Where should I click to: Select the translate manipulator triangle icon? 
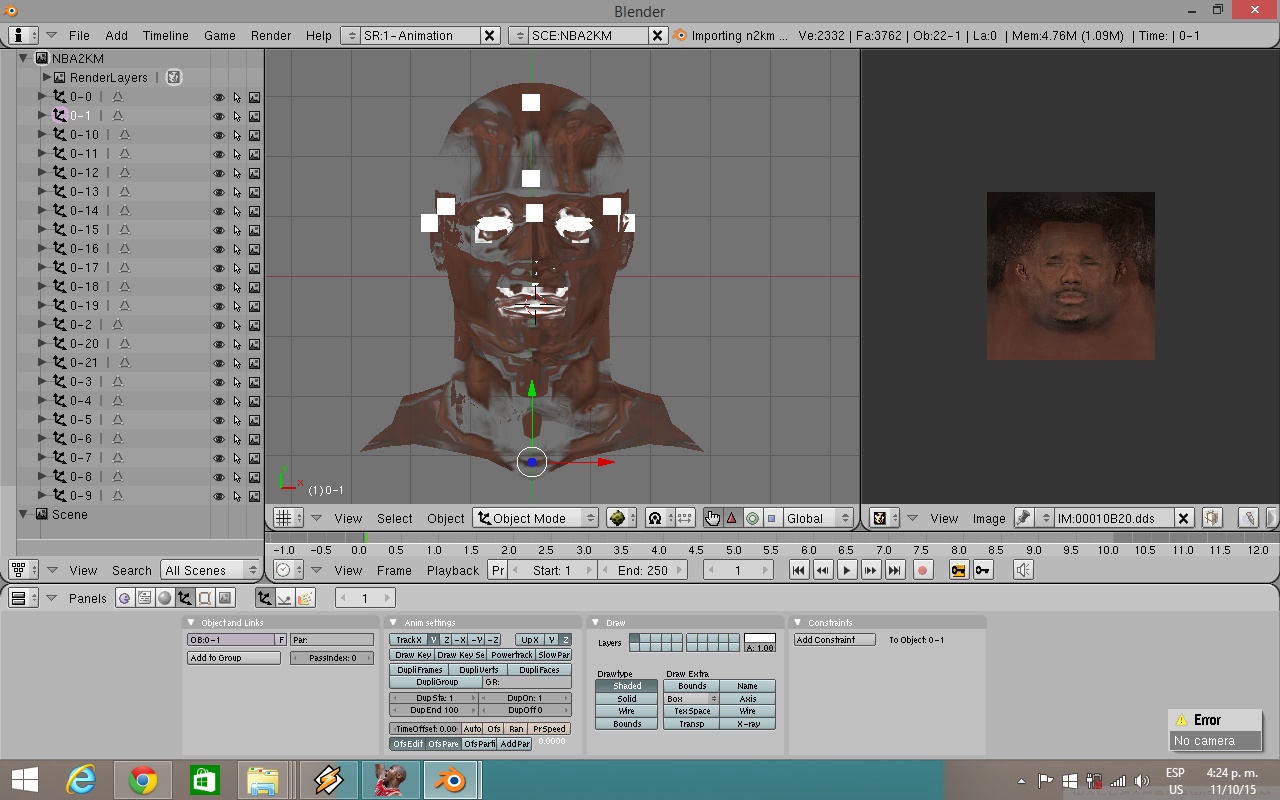[x=731, y=518]
